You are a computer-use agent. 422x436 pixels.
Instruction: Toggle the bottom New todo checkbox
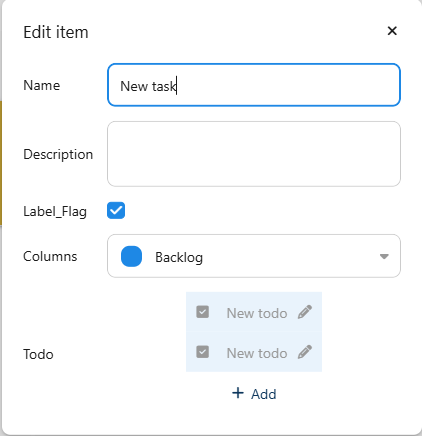pyautogui.click(x=202, y=352)
